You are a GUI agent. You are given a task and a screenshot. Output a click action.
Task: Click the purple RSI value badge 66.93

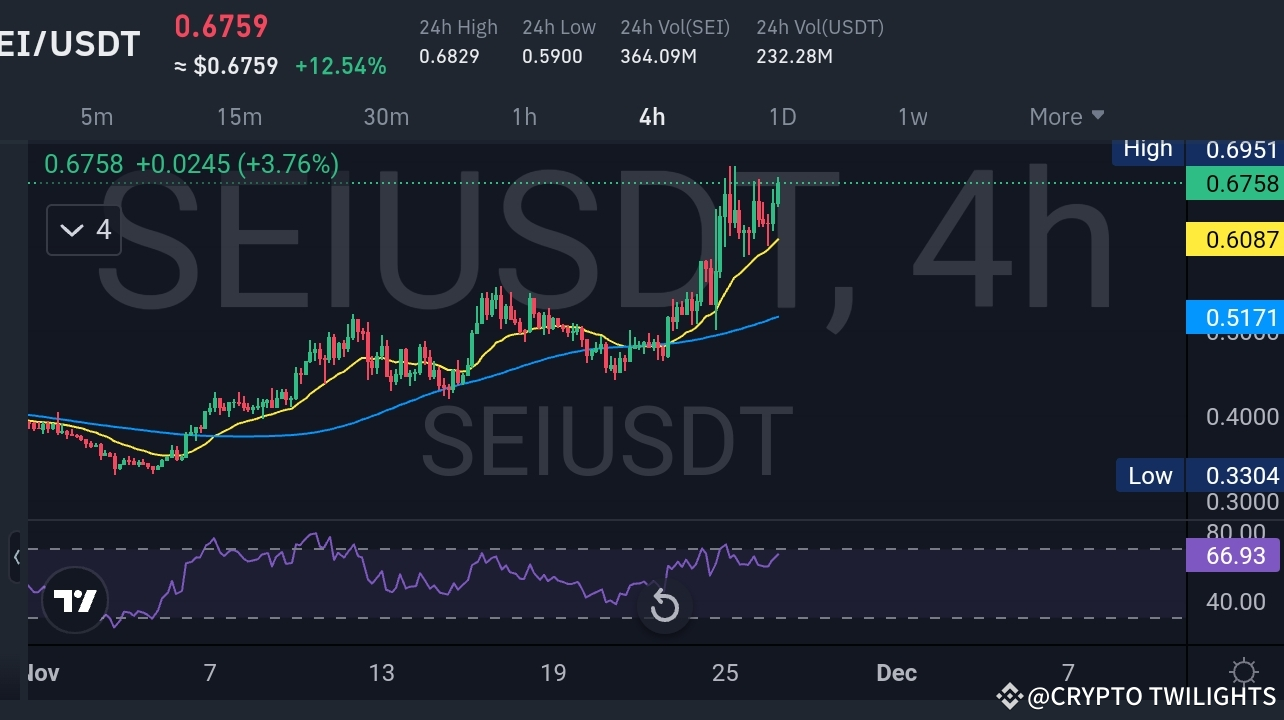coord(1233,555)
